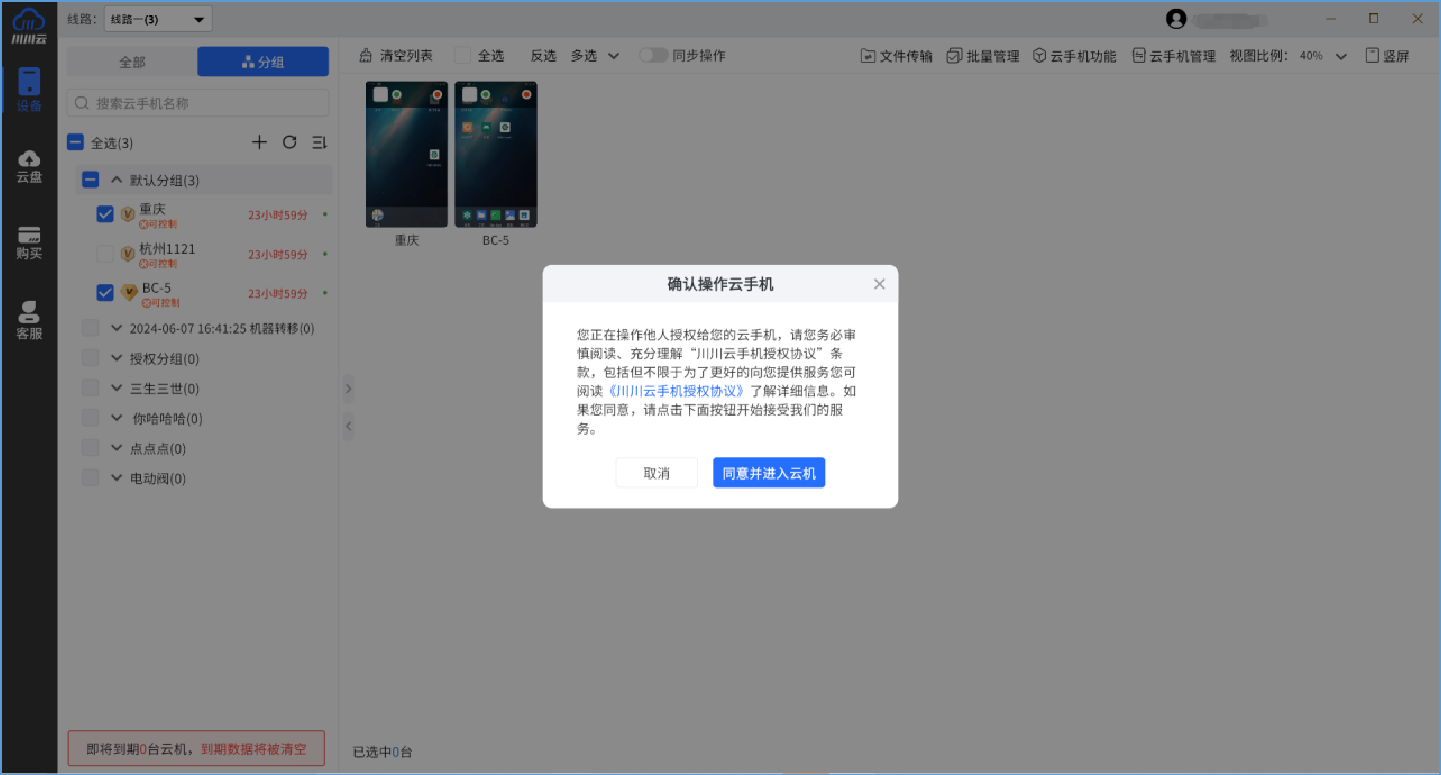Screen dimensions: 1441x775
Task: Click the BC-5 phone thumbnail
Action: click(495, 155)
